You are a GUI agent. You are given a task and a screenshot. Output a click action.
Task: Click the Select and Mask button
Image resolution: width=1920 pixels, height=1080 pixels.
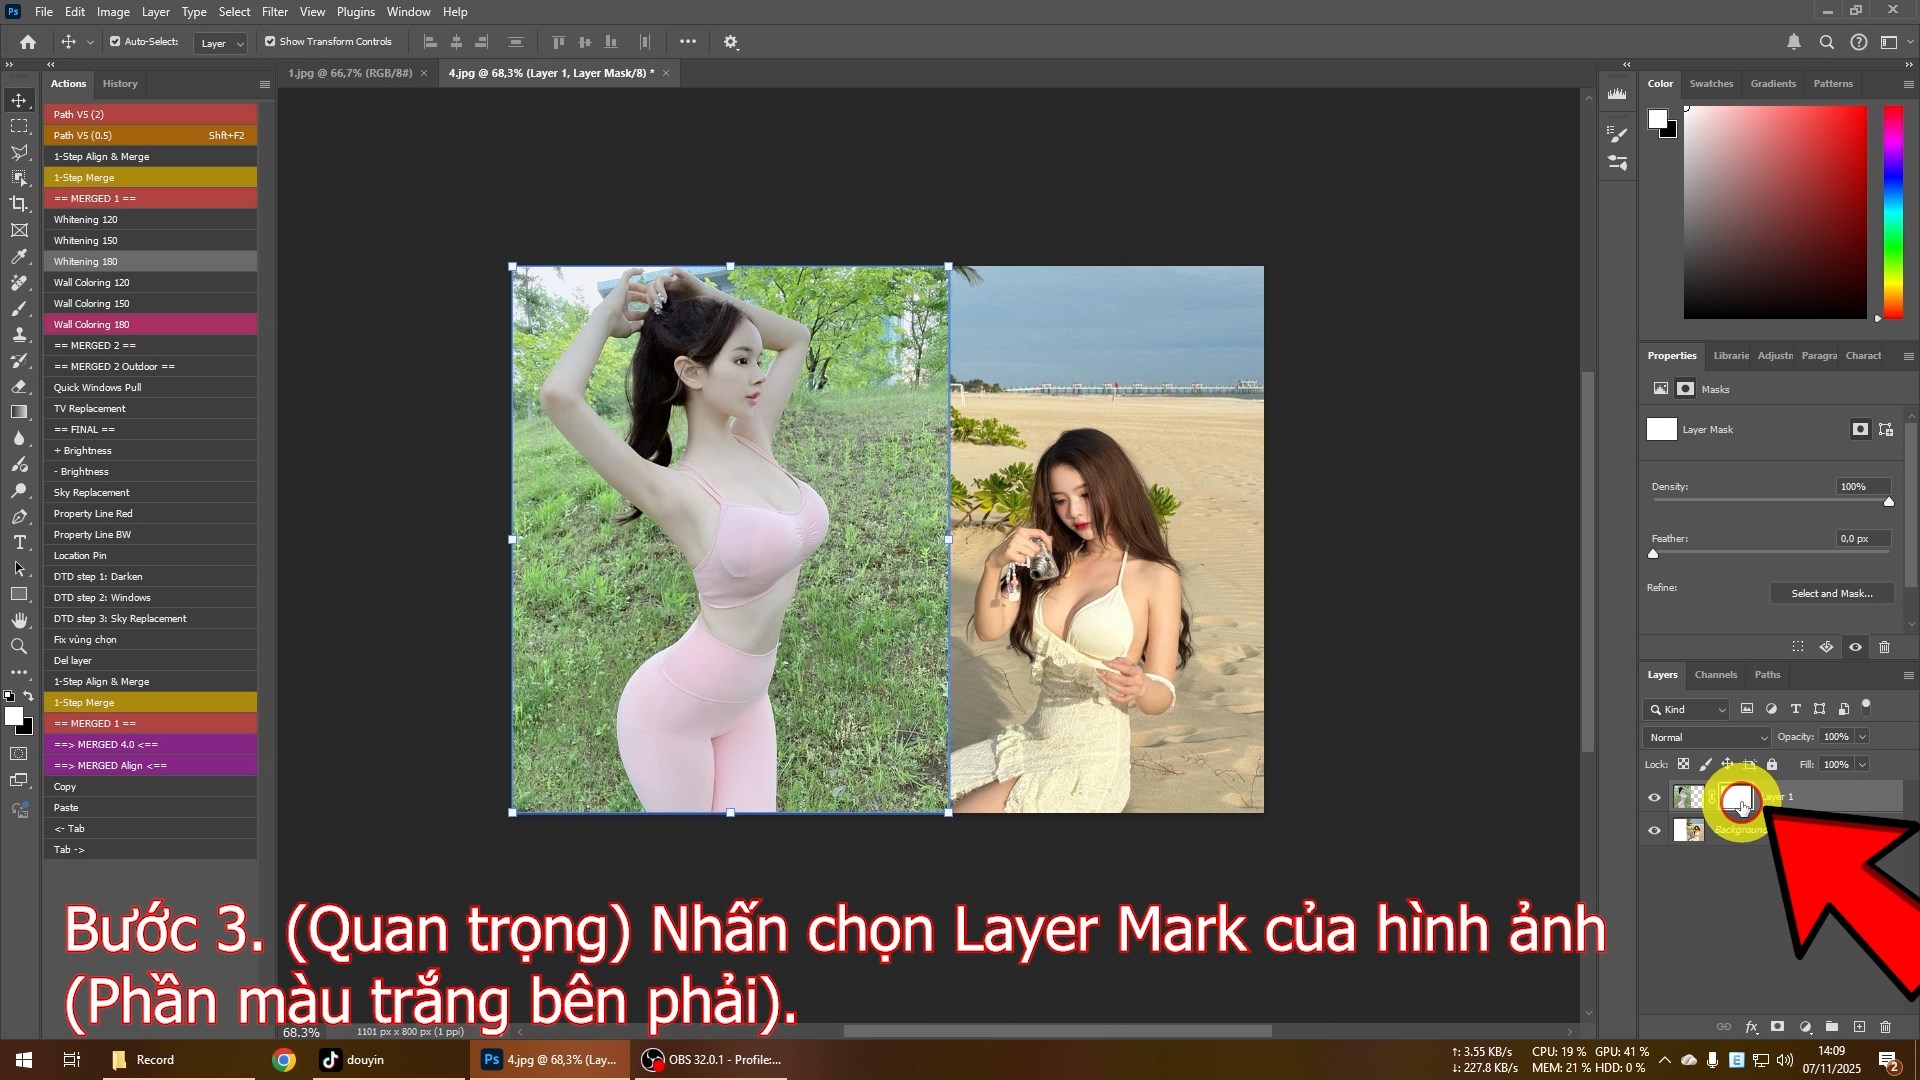1831,593
